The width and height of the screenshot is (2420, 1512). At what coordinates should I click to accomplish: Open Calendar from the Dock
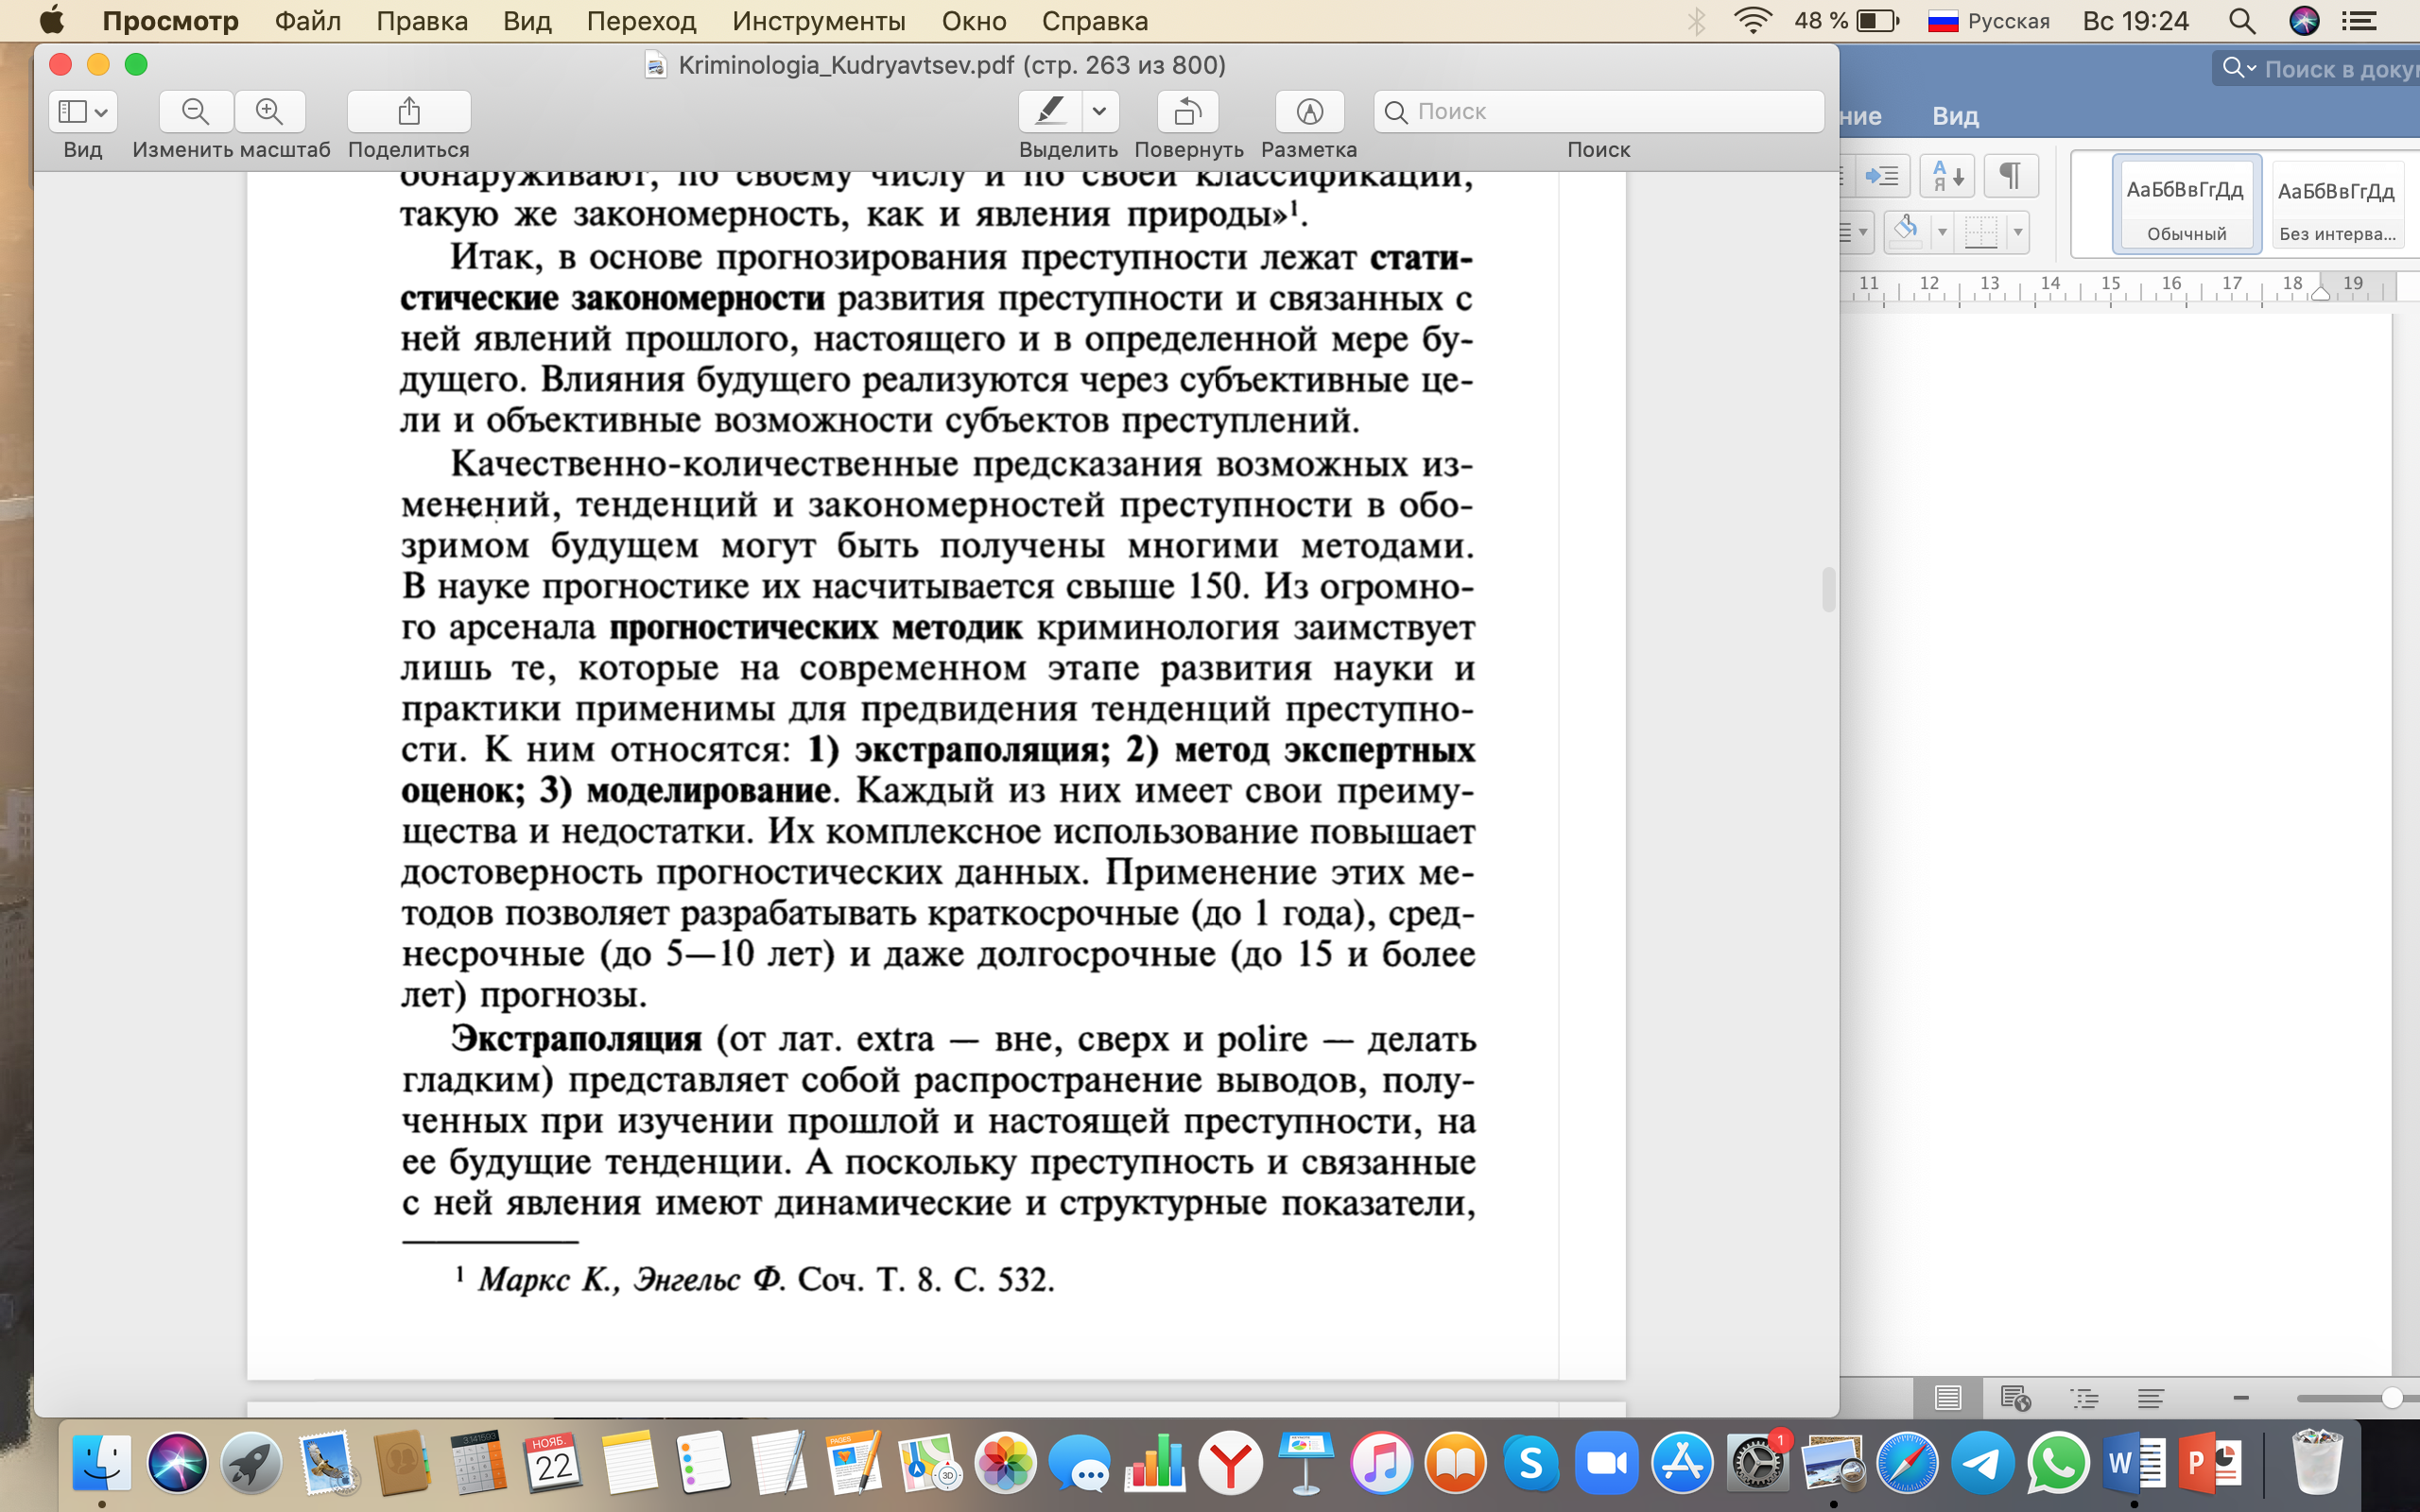click(553, 1463)
